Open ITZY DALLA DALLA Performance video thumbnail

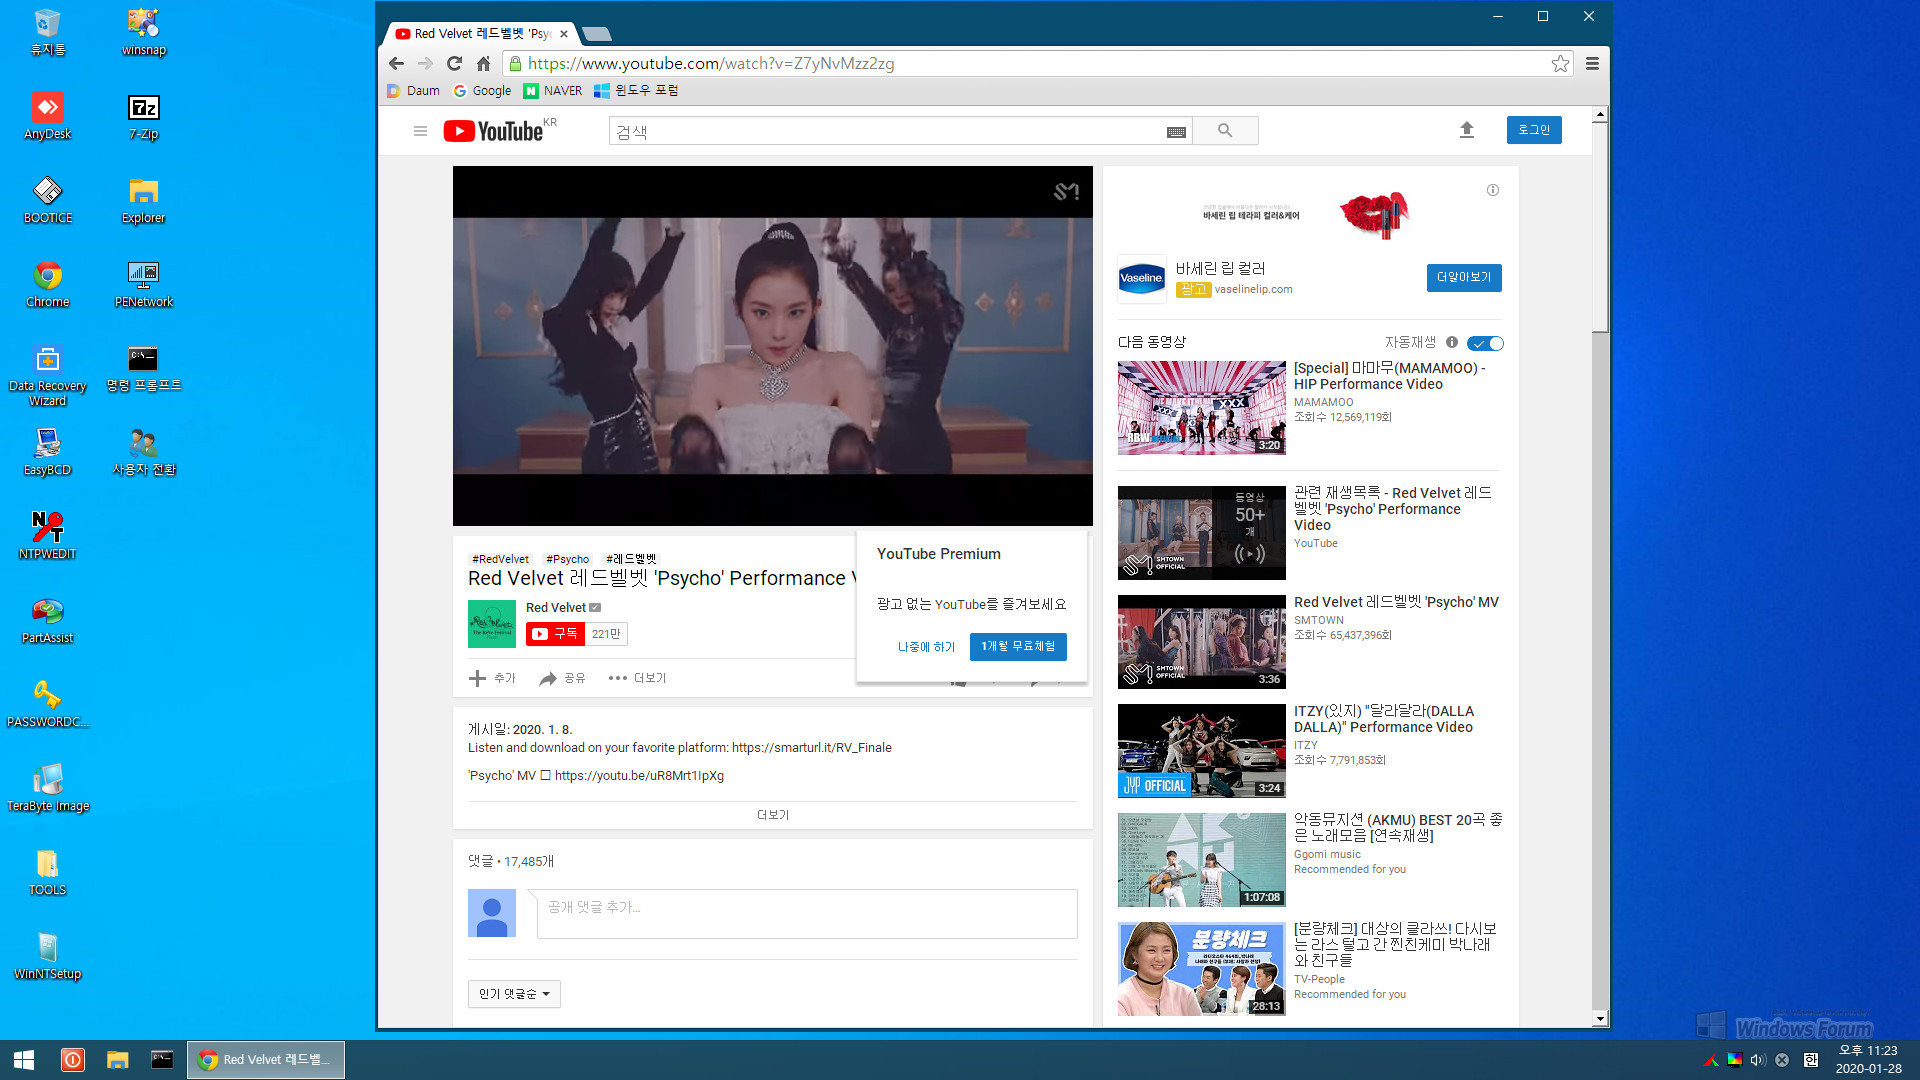point(1202,751)
